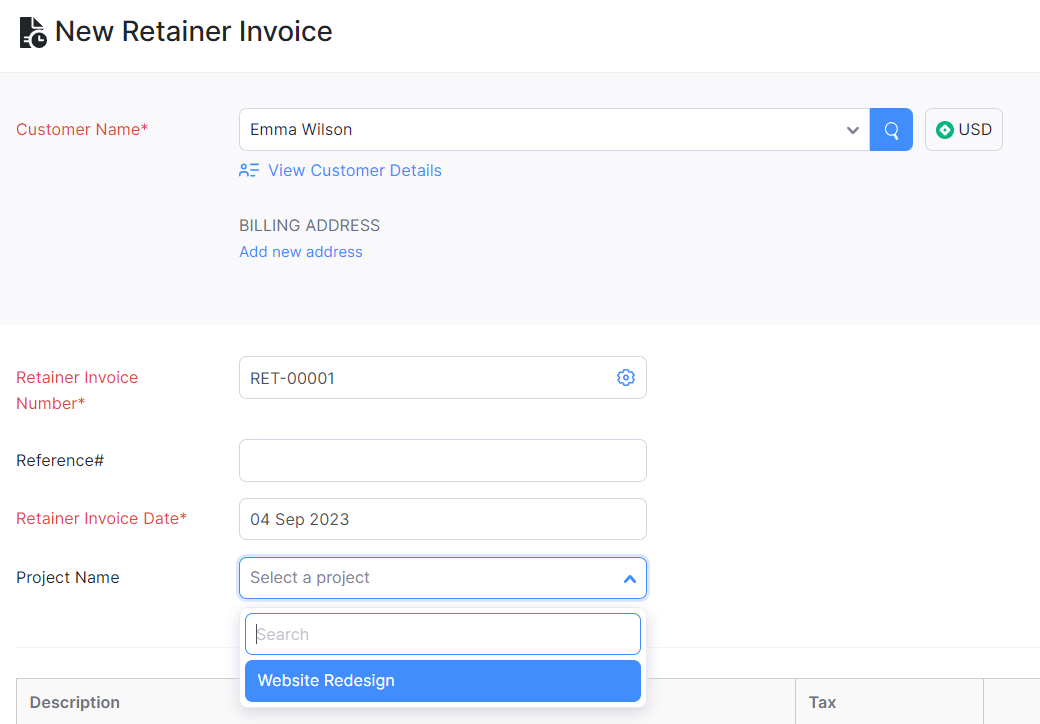Expand the Customer Name dropdown arrow
1040x724 pixels.
pyautogui.click(x=852, y=130)
